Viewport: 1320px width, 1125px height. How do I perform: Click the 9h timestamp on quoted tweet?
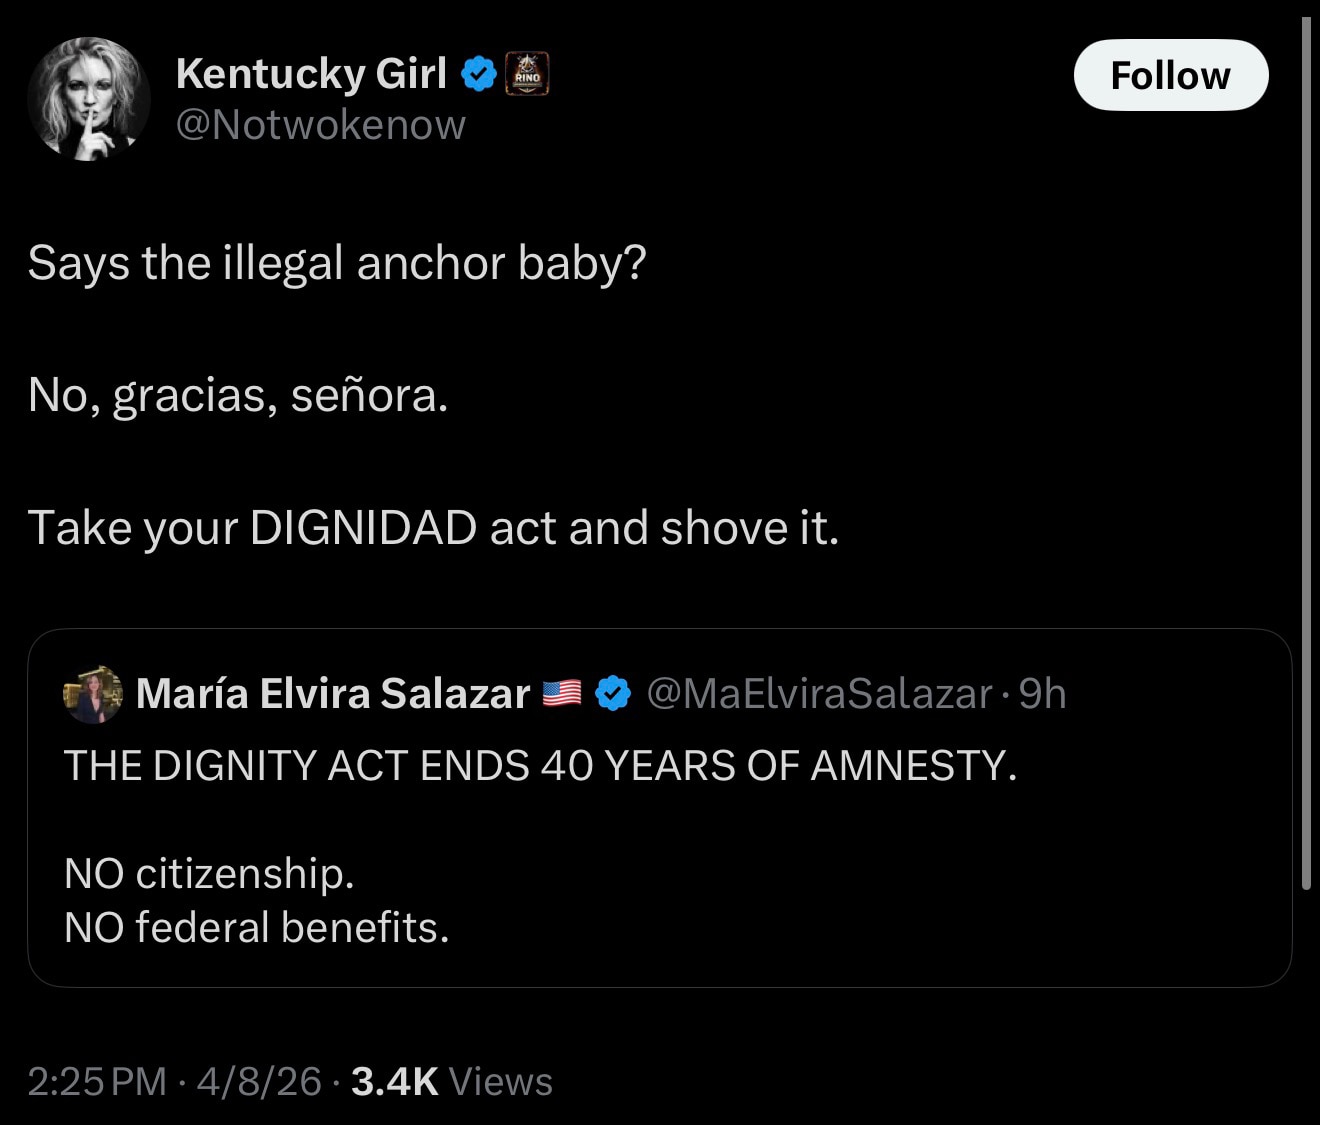tap(1043, 692)
